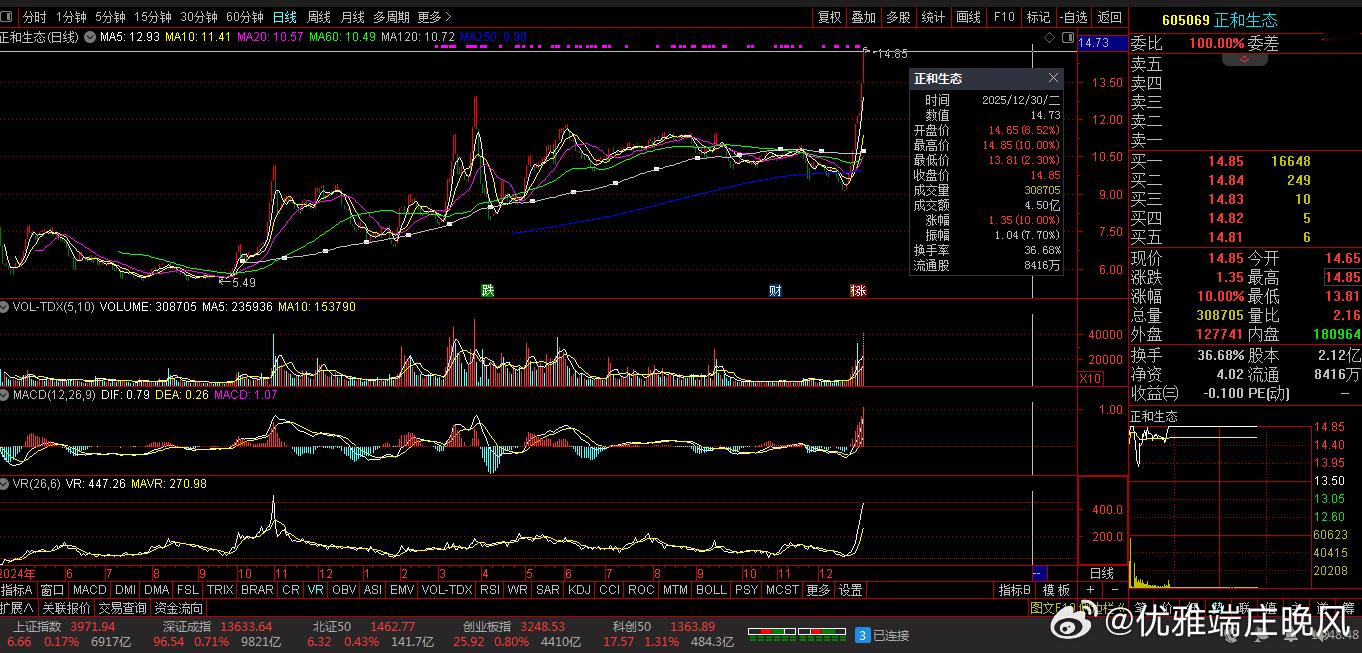Select the highlighted VR indicator
The image size is (1362, 653).
click(316, 590)
